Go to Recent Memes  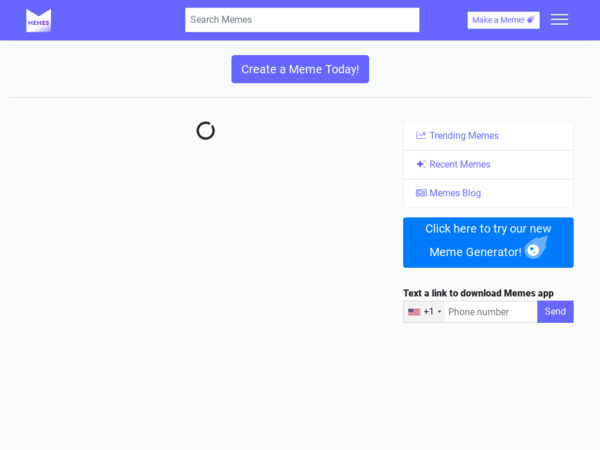point(459,164)
